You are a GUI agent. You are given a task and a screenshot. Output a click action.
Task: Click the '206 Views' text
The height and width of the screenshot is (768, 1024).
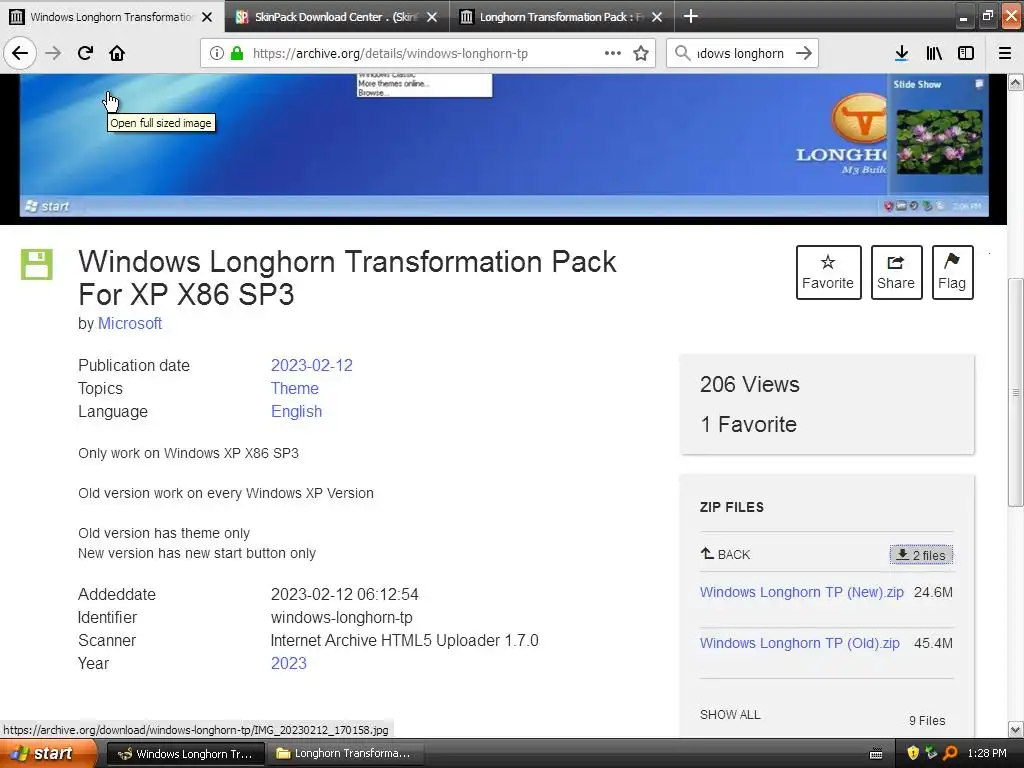tap(749, 385)
